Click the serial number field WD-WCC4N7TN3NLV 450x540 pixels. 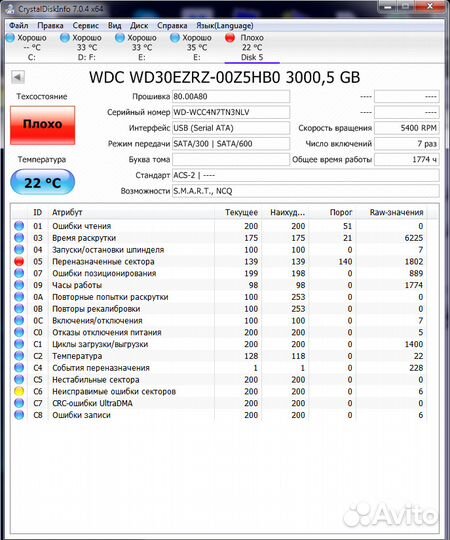pyautogui.click(x=231, y=112)
